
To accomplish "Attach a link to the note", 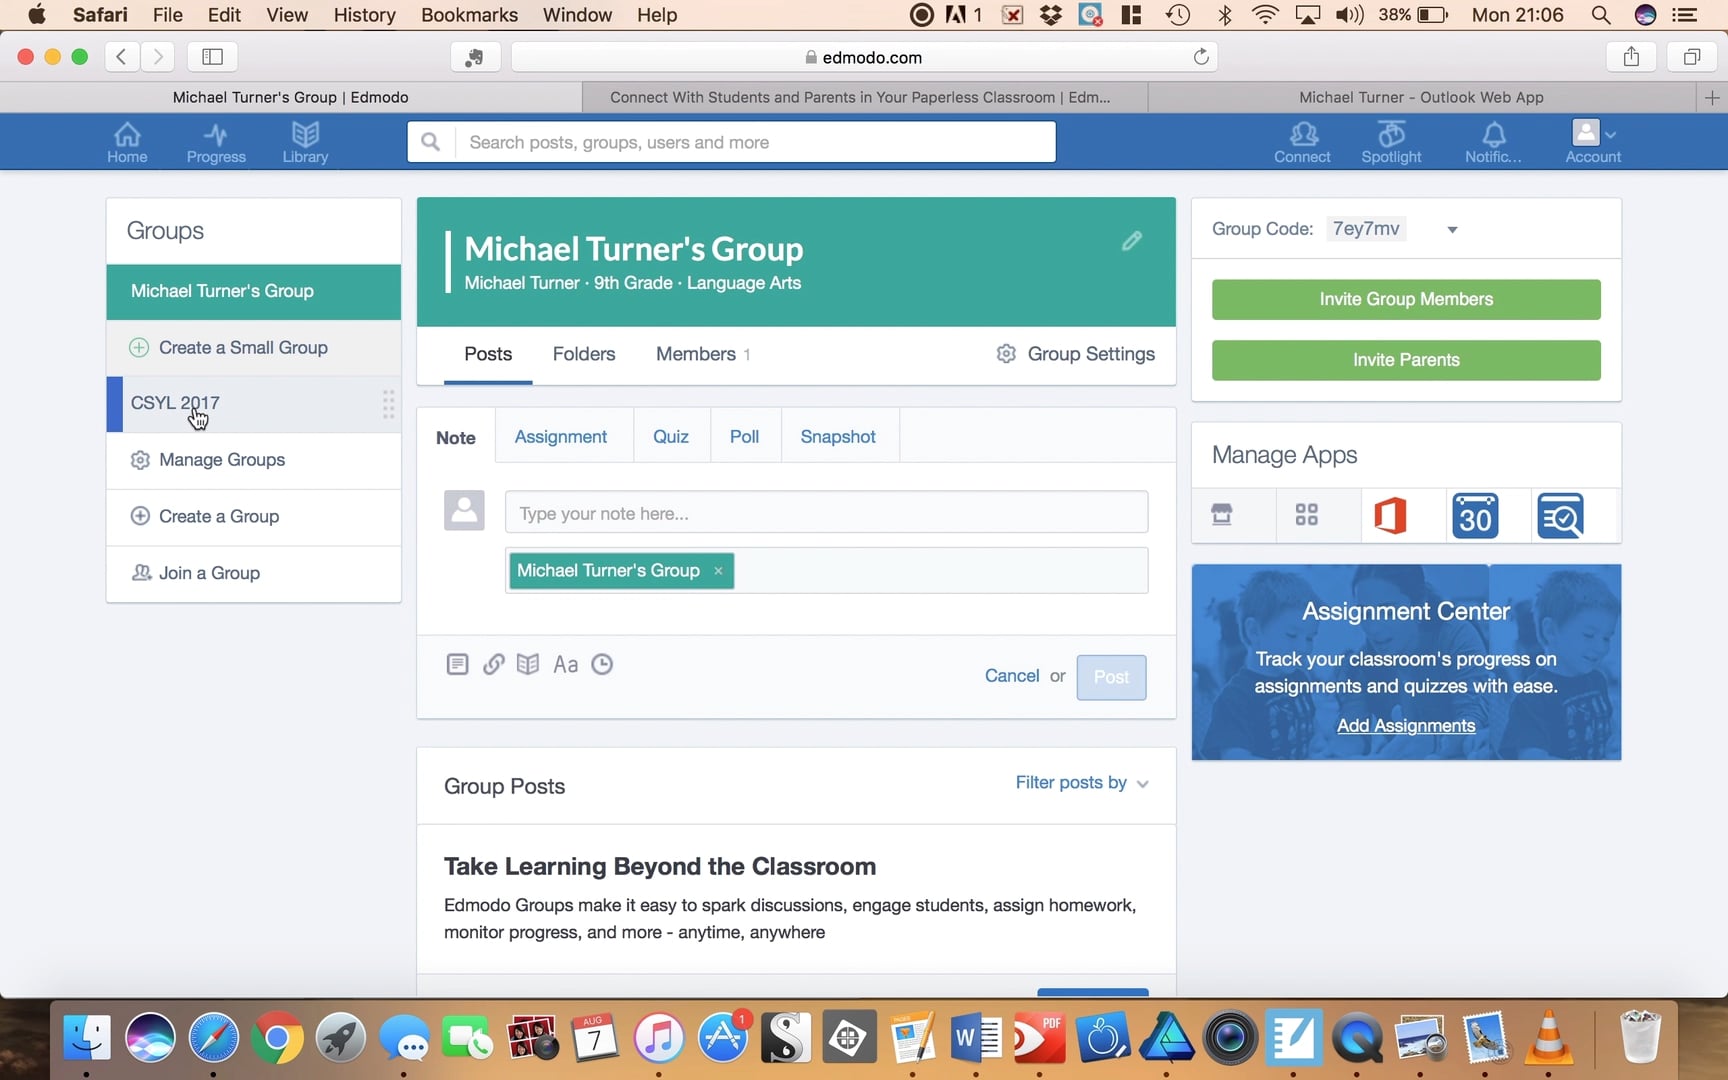I will pyautogui.click(x=493, y=664).
